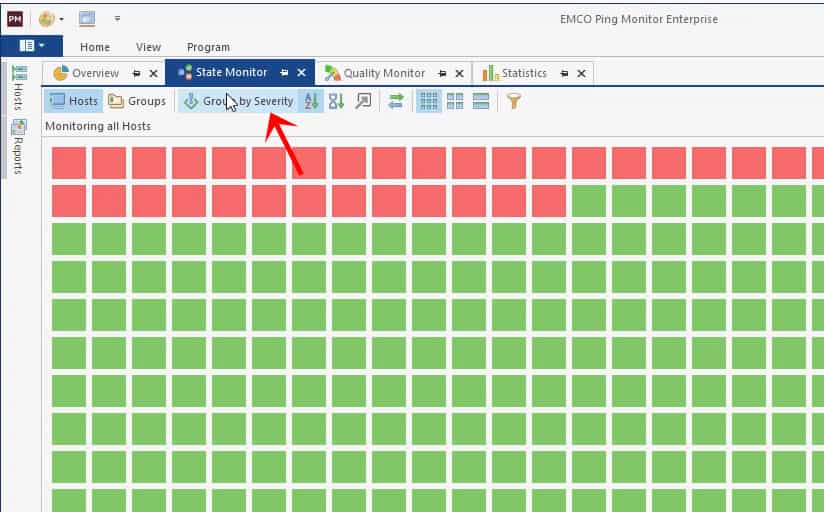Screen dimensions: 824x512
Task: Open the pop-out view icon in toolbar
Action: (363, 101)
